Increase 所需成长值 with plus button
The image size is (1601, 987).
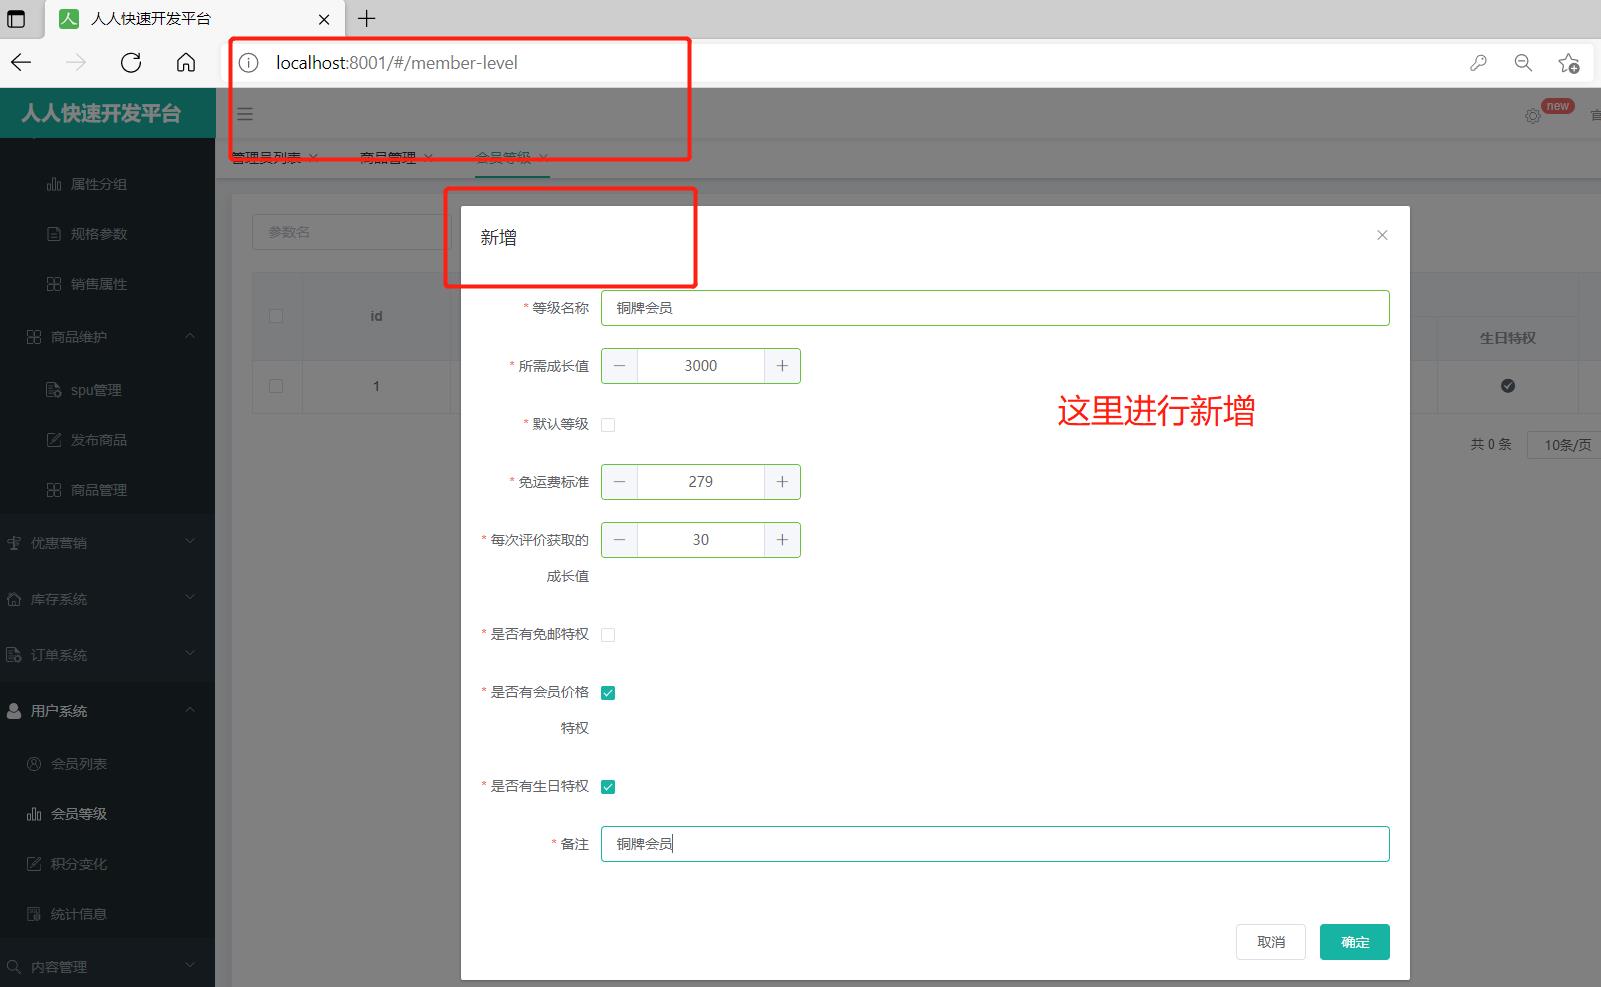point(782,366)
